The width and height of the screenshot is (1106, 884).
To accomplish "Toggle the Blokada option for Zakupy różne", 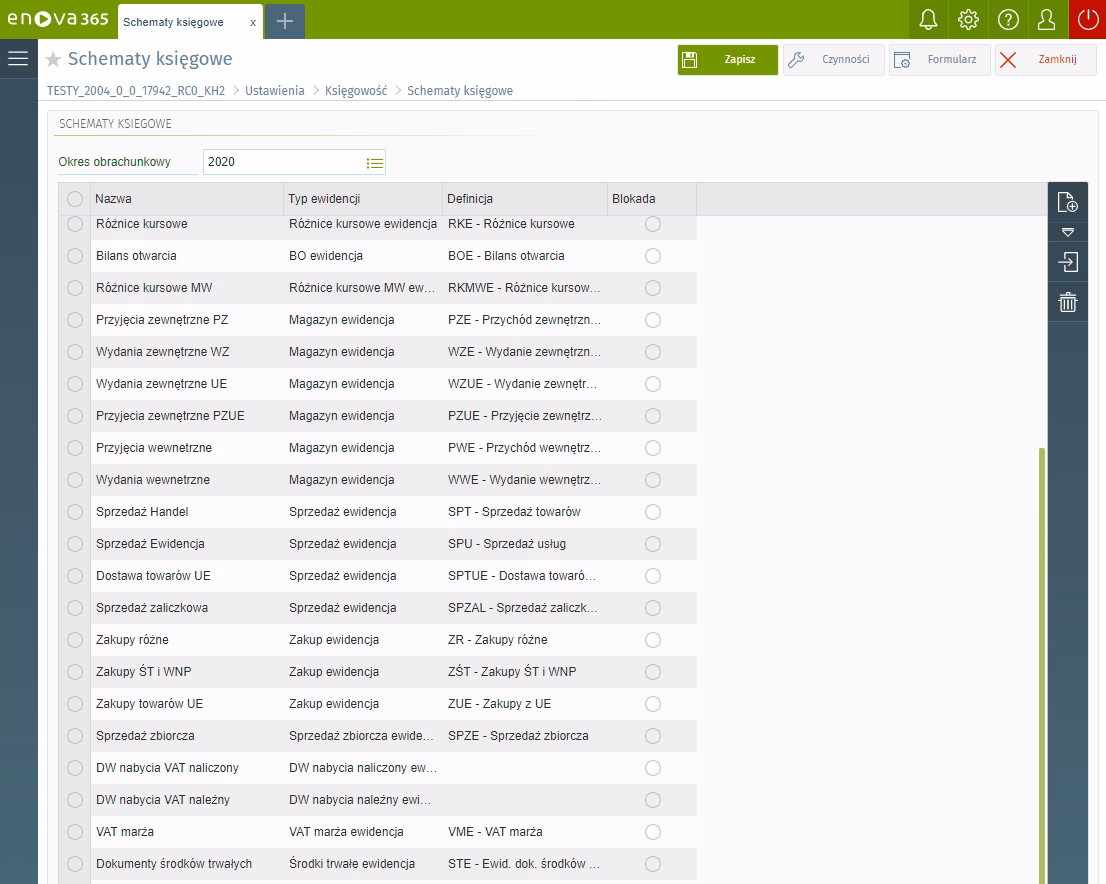I will (653, 640).
